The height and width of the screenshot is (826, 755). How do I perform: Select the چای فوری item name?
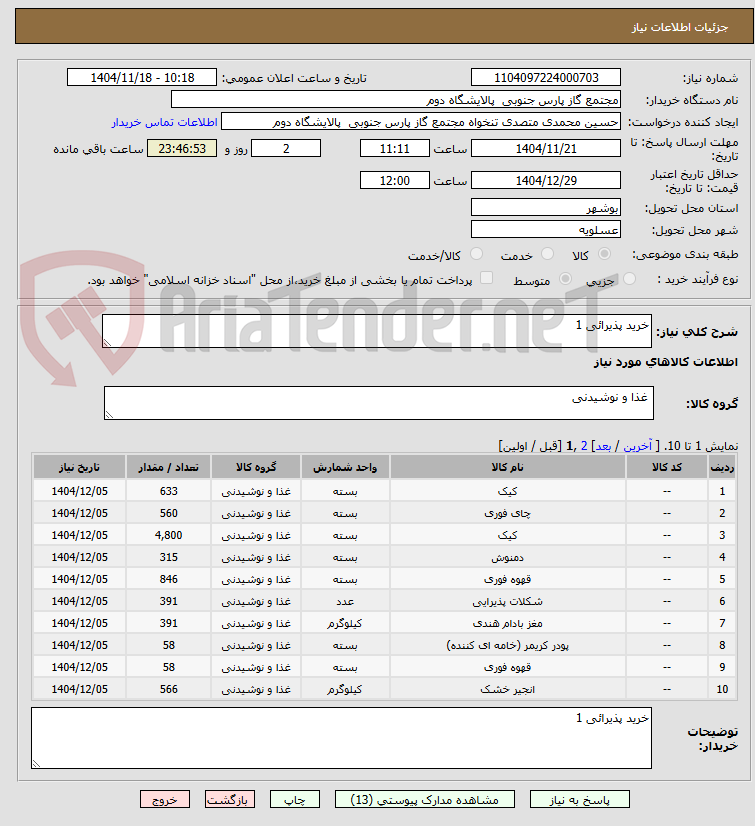[507, 513]
